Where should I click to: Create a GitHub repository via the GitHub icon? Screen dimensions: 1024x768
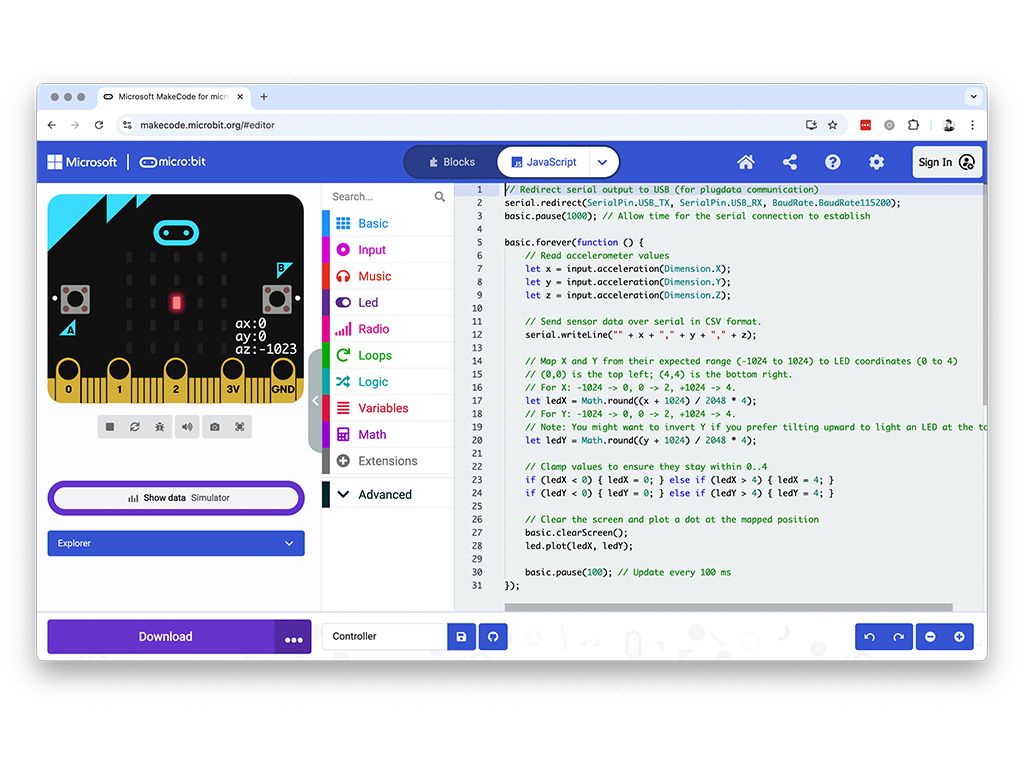(493, 636)
